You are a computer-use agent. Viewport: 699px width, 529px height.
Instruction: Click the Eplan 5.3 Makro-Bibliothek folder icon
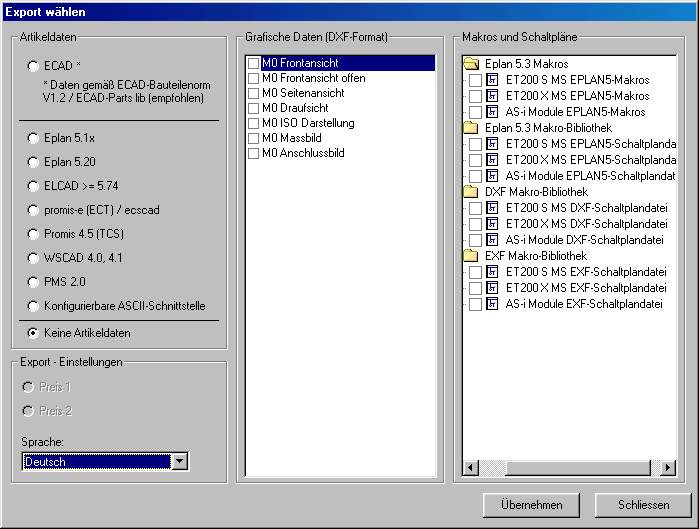[471, 128]
